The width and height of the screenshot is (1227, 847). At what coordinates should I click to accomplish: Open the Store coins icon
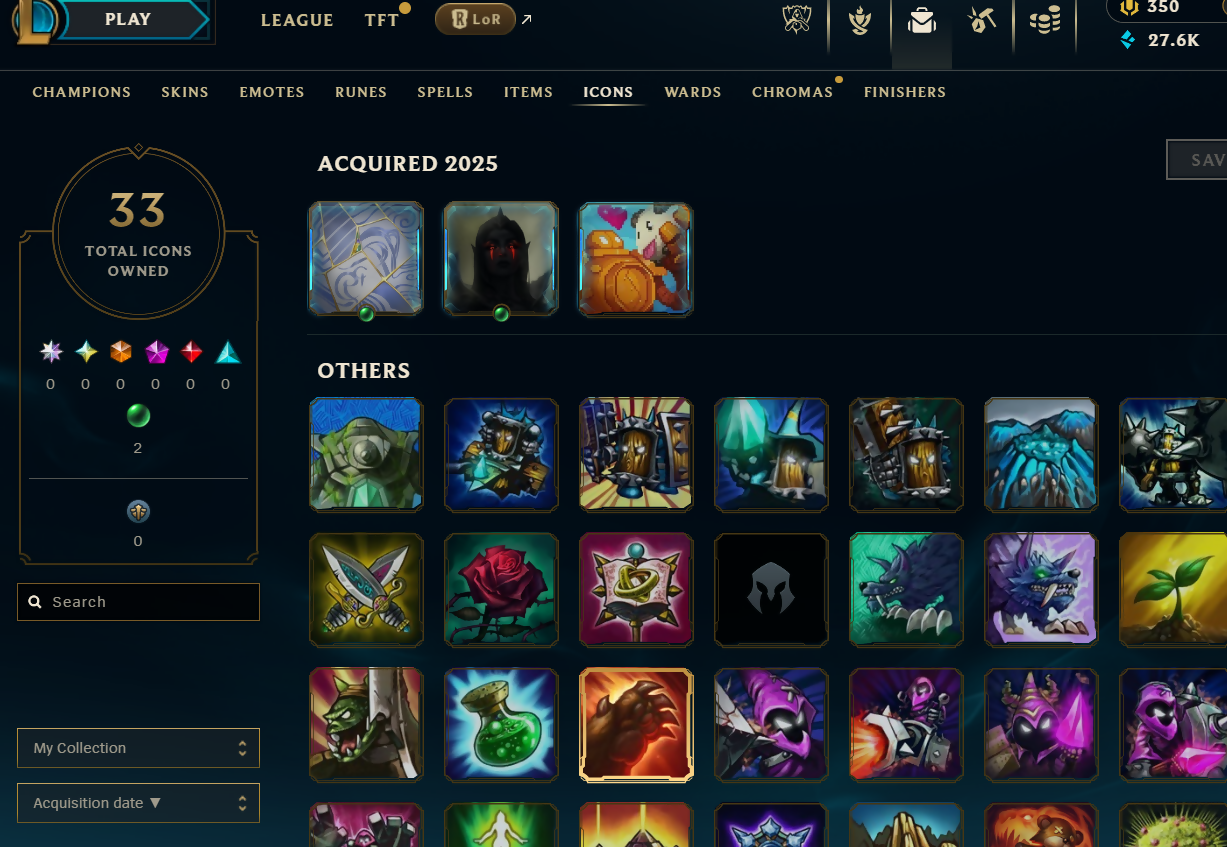click(x=1045, y=20)
